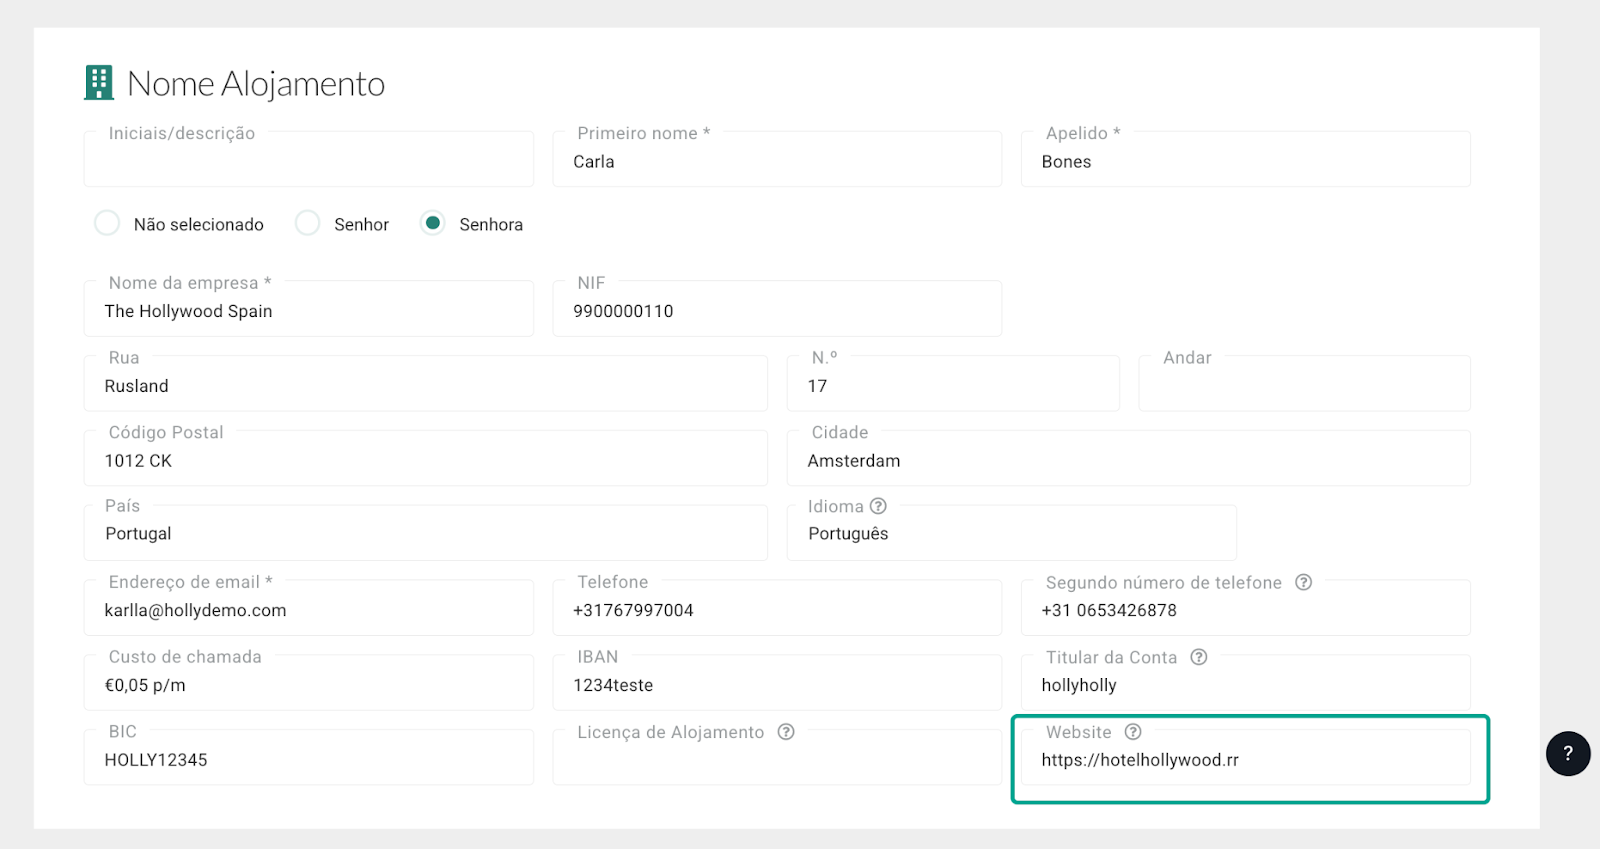Viewport: 1600px width, 849px height.
Task: Click the empty Andar field
Action: [1305, 384]
